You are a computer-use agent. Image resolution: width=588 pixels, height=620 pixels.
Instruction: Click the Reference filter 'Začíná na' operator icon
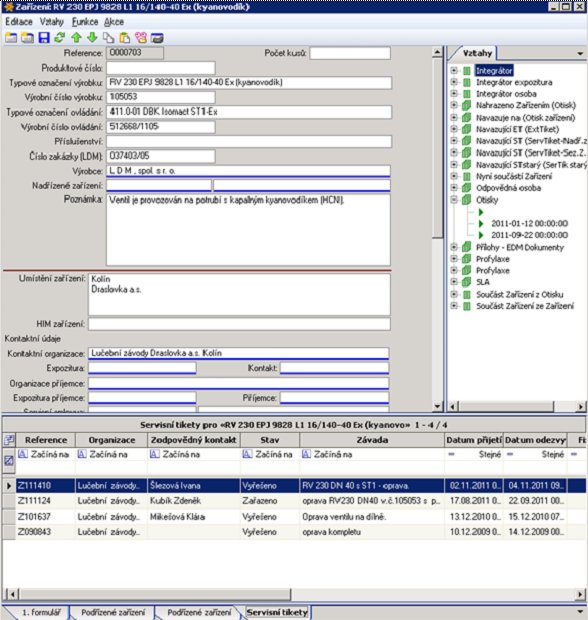[23, 454]
